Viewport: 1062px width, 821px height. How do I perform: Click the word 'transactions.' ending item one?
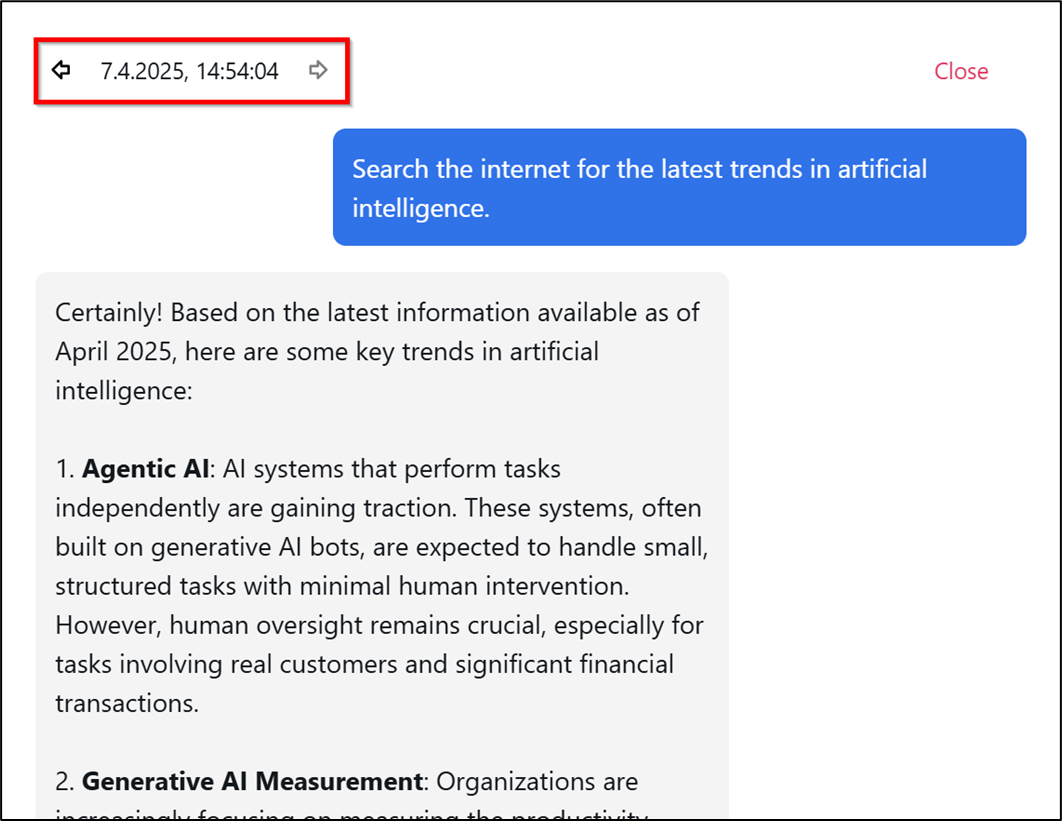coord(127,703)
